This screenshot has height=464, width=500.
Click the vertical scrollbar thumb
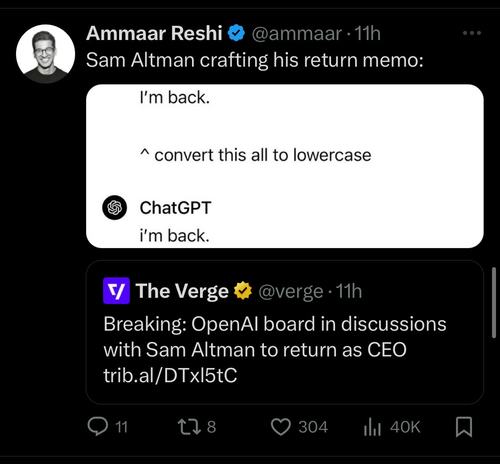pyautogui.click(x=494, y=303)
